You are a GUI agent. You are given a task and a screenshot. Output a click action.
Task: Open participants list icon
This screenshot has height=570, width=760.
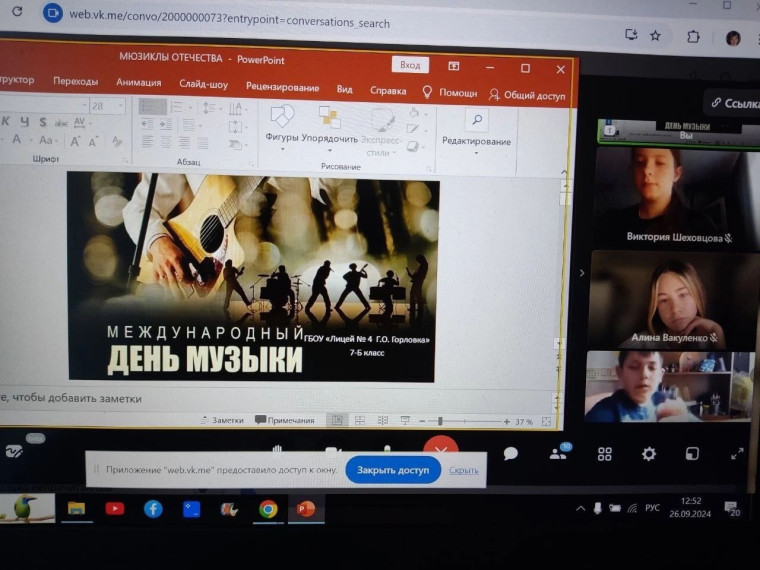[559, 453]
